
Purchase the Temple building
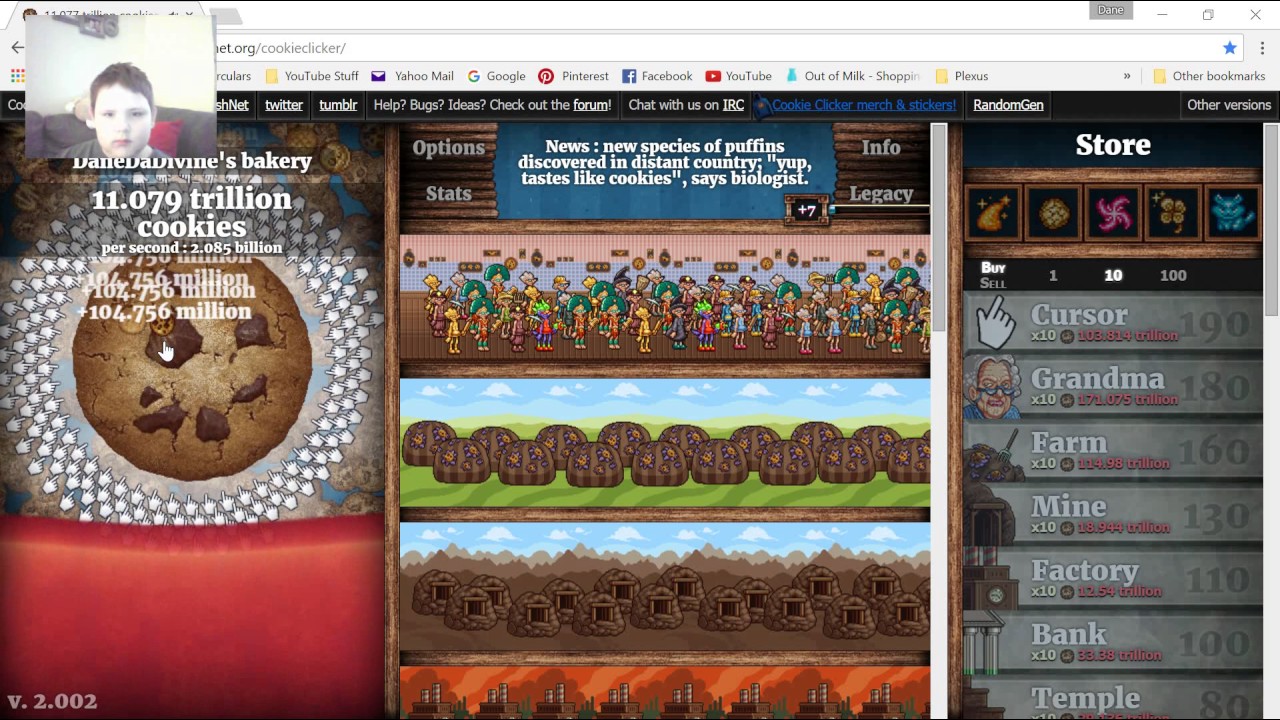click(x=1113, y=699)
